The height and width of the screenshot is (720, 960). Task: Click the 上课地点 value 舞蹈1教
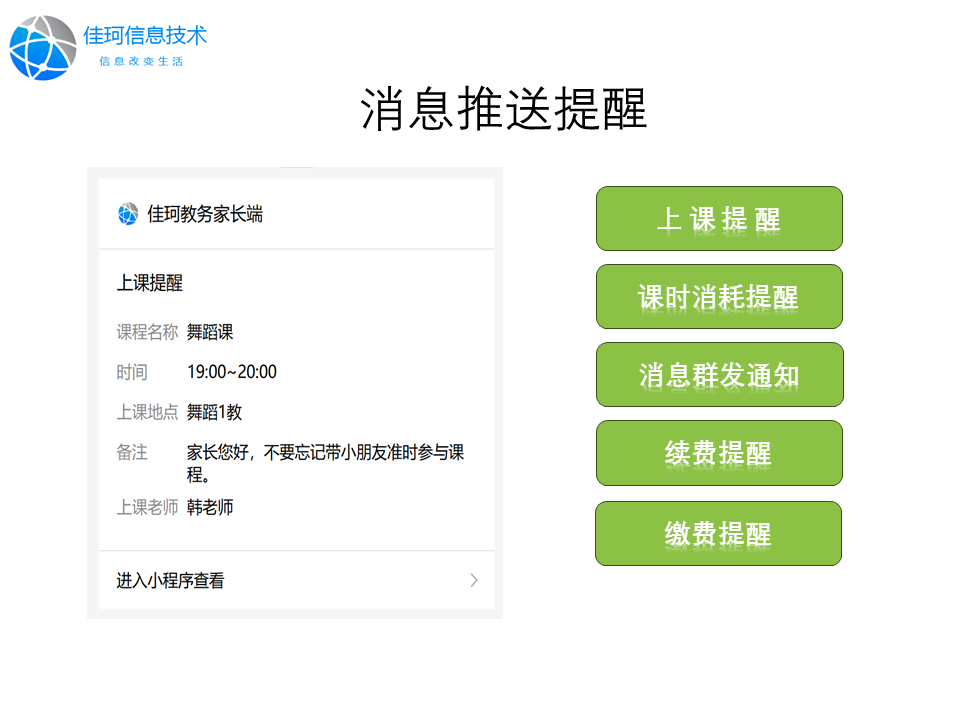point(214,412)
